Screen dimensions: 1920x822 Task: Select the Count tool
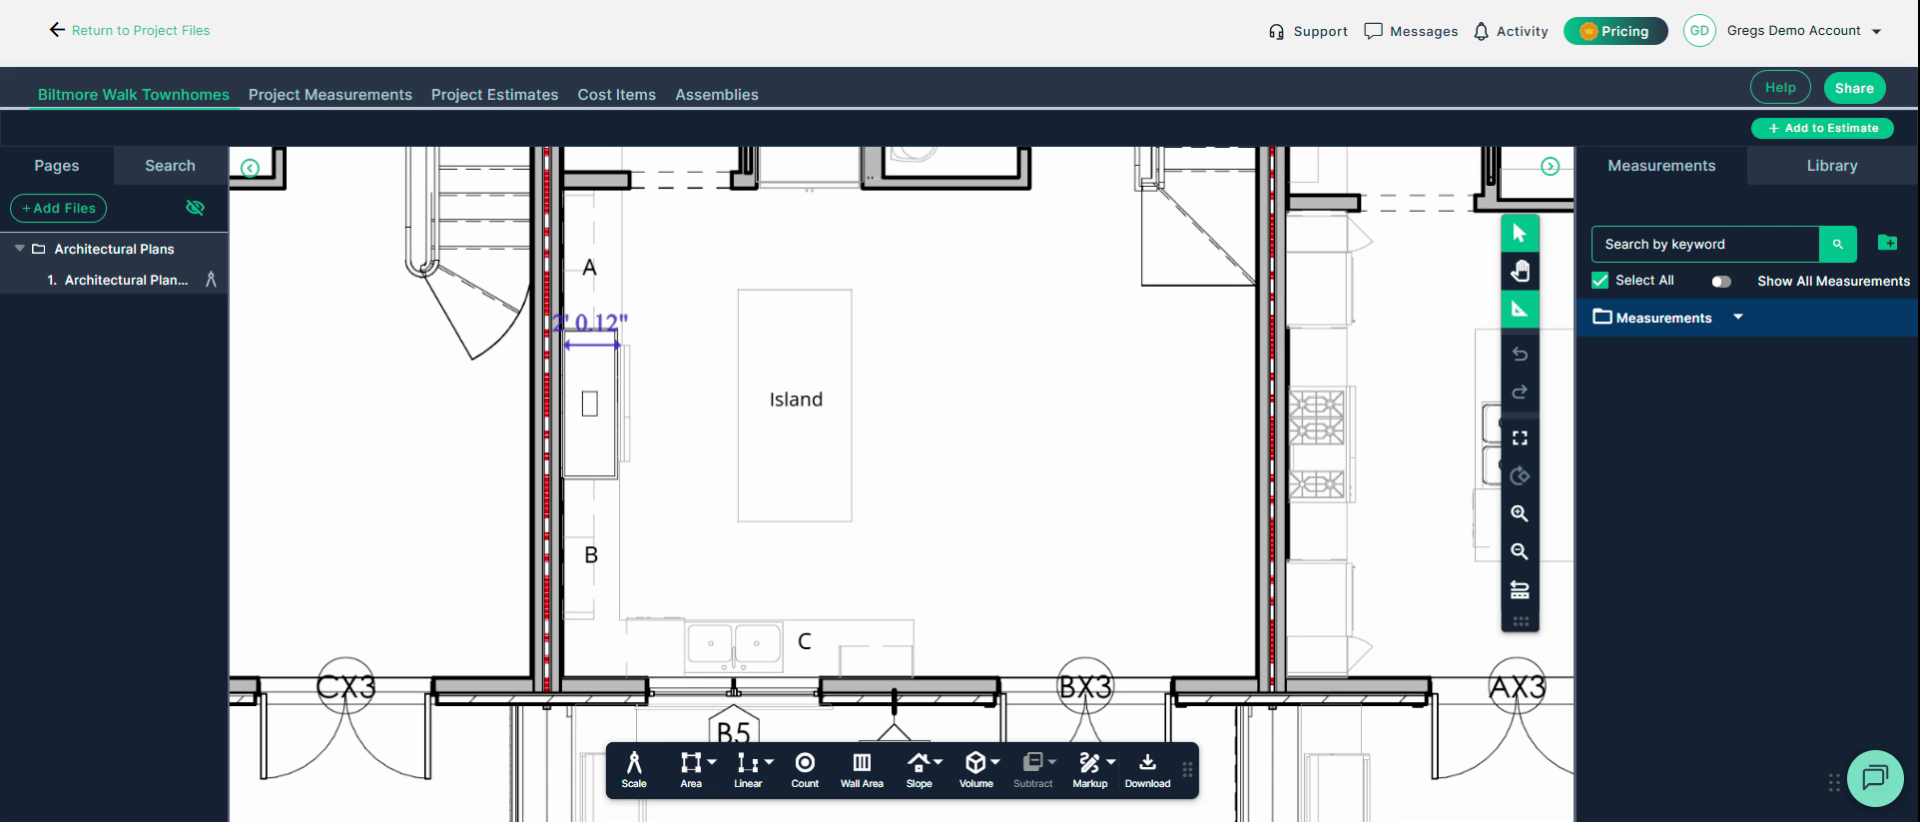(805, 770)
